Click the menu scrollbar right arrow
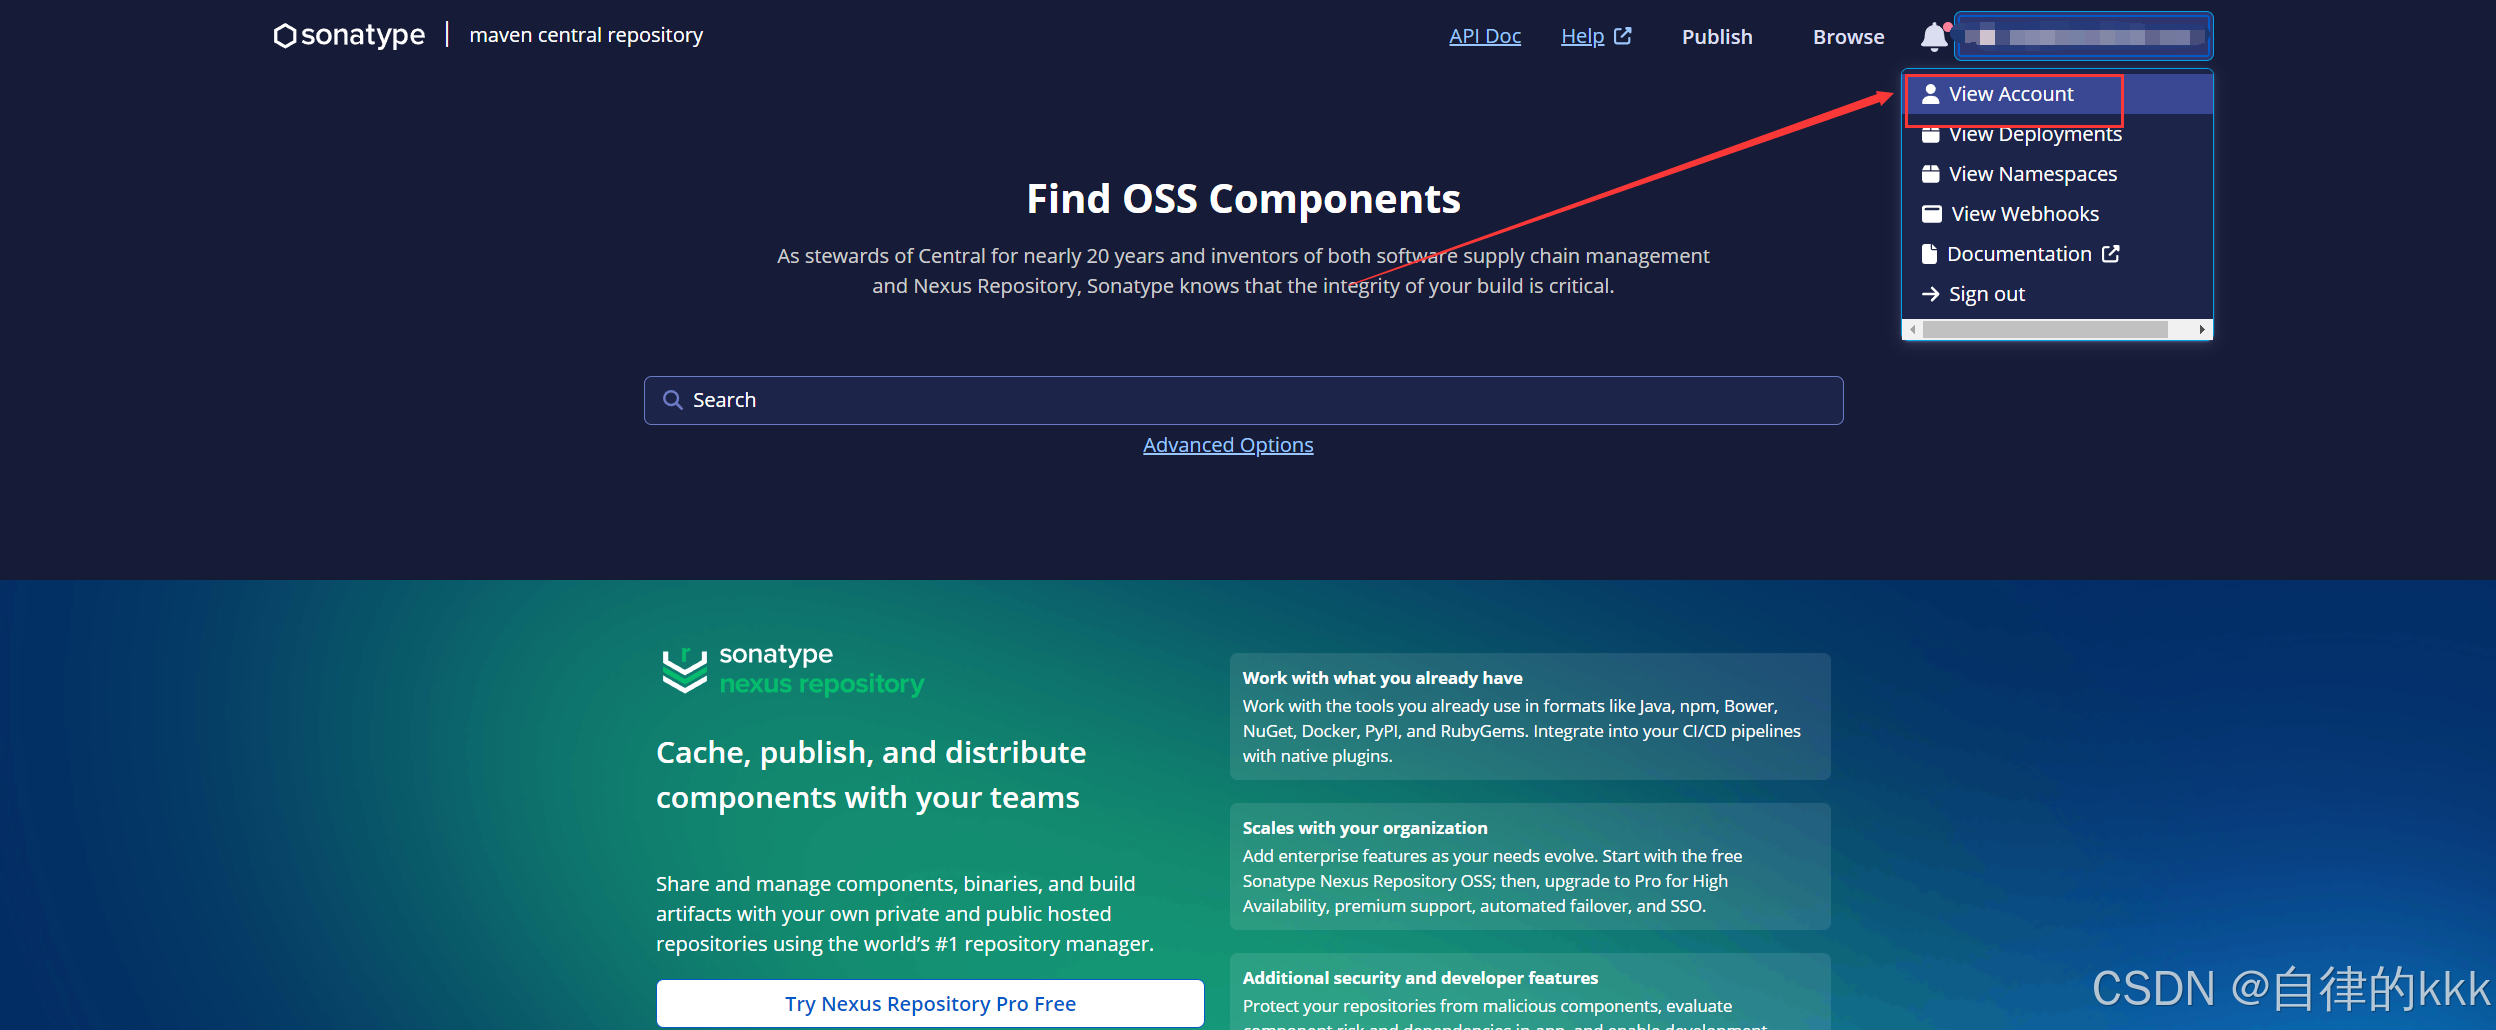This screenshot has height=1030, width=2496. coord(2202,329)
